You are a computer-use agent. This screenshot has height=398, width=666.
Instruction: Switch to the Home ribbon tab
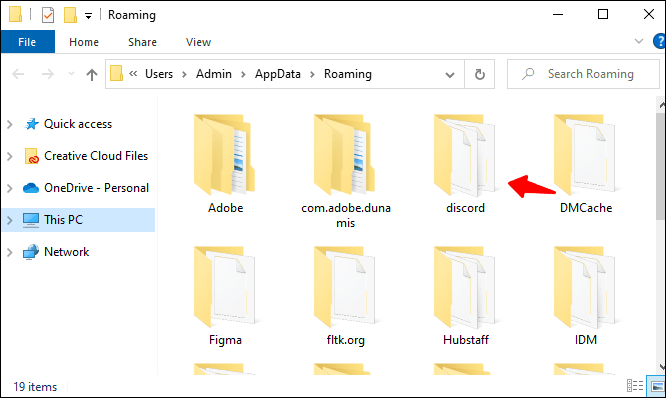tap(84, 42)
